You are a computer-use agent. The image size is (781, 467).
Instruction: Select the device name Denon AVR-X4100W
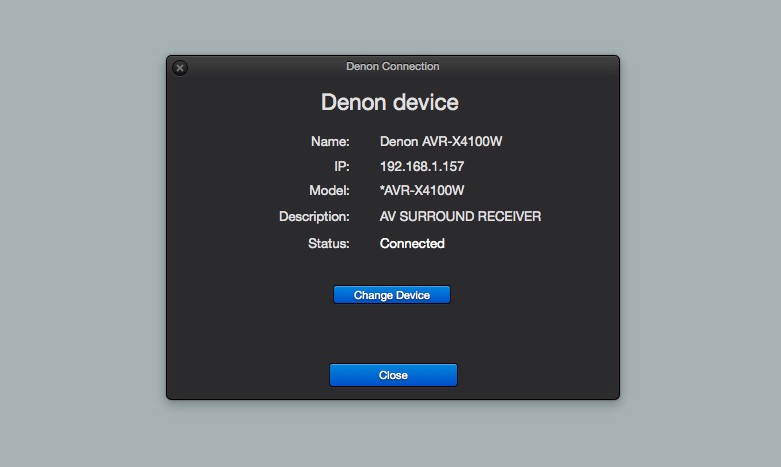441,141
